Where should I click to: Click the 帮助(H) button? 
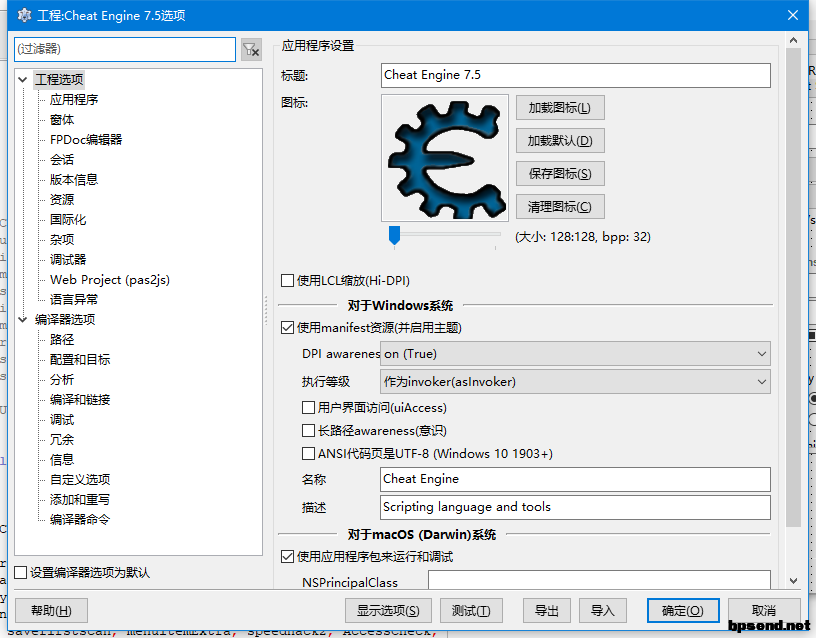click(52, 610)
